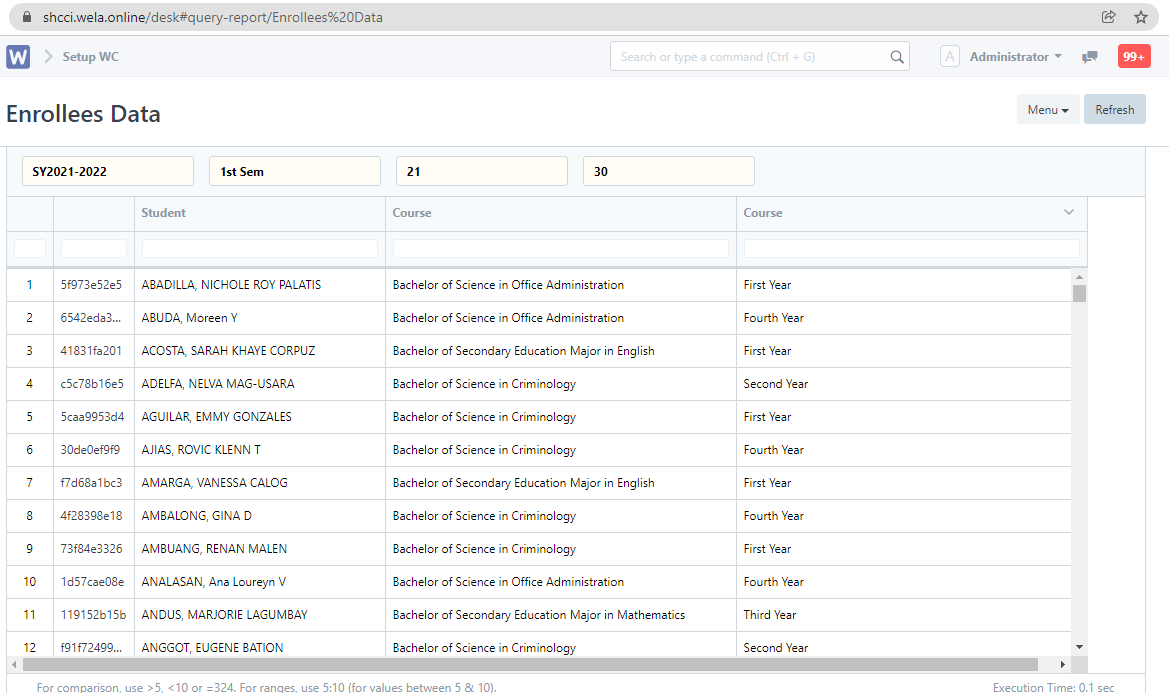Open the Administrator user dropdown
Image resolution: width=1169 pixels, height=693 pixels.
tap(1015, 57)
